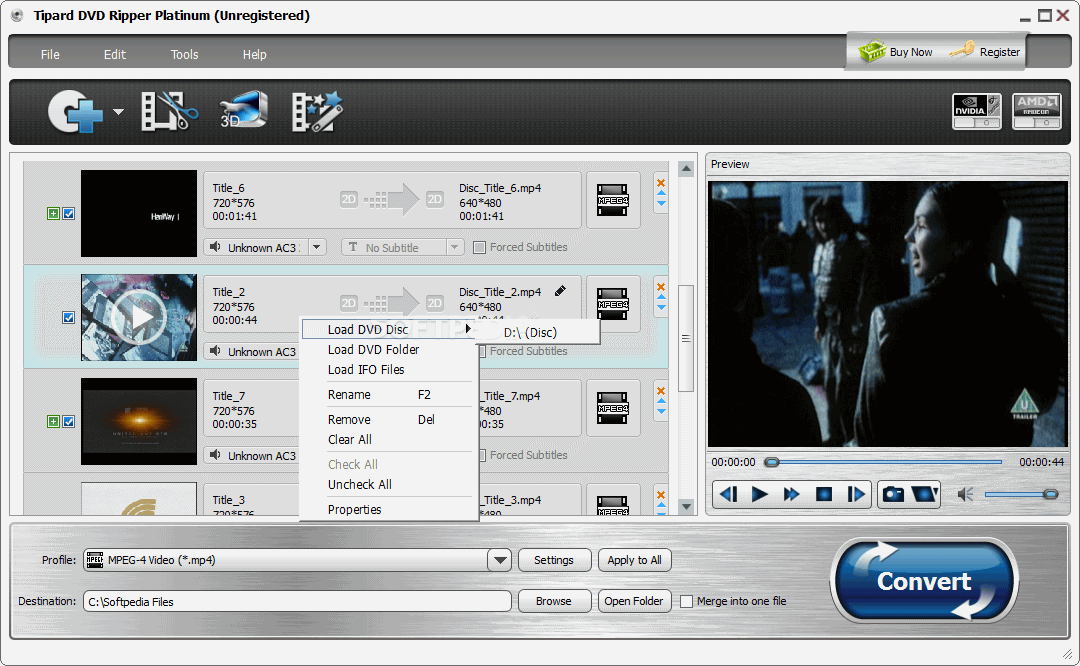1080x666 pixels.
Task: Edit output name pencil icon for Disc_Title_2.mp4
Action: [x=561, y=291]
